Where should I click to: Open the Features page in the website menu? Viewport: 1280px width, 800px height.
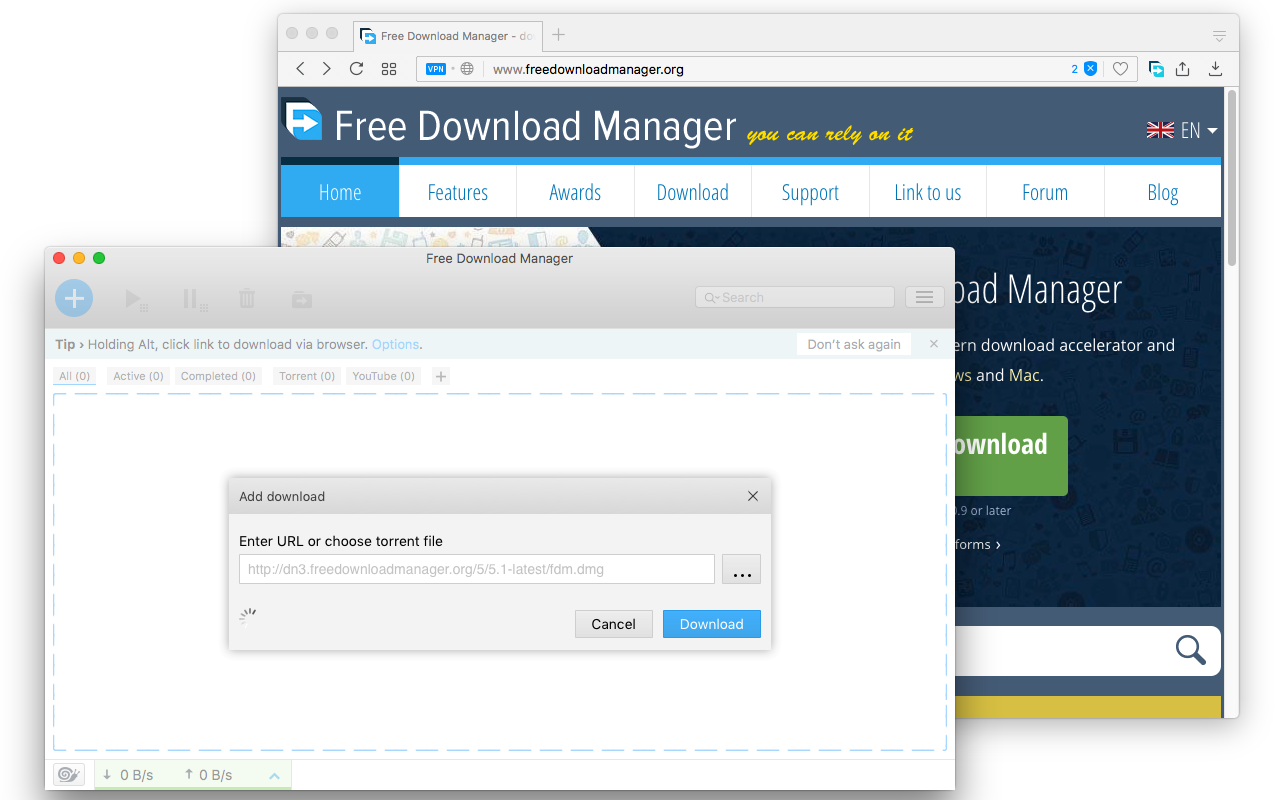457,191
